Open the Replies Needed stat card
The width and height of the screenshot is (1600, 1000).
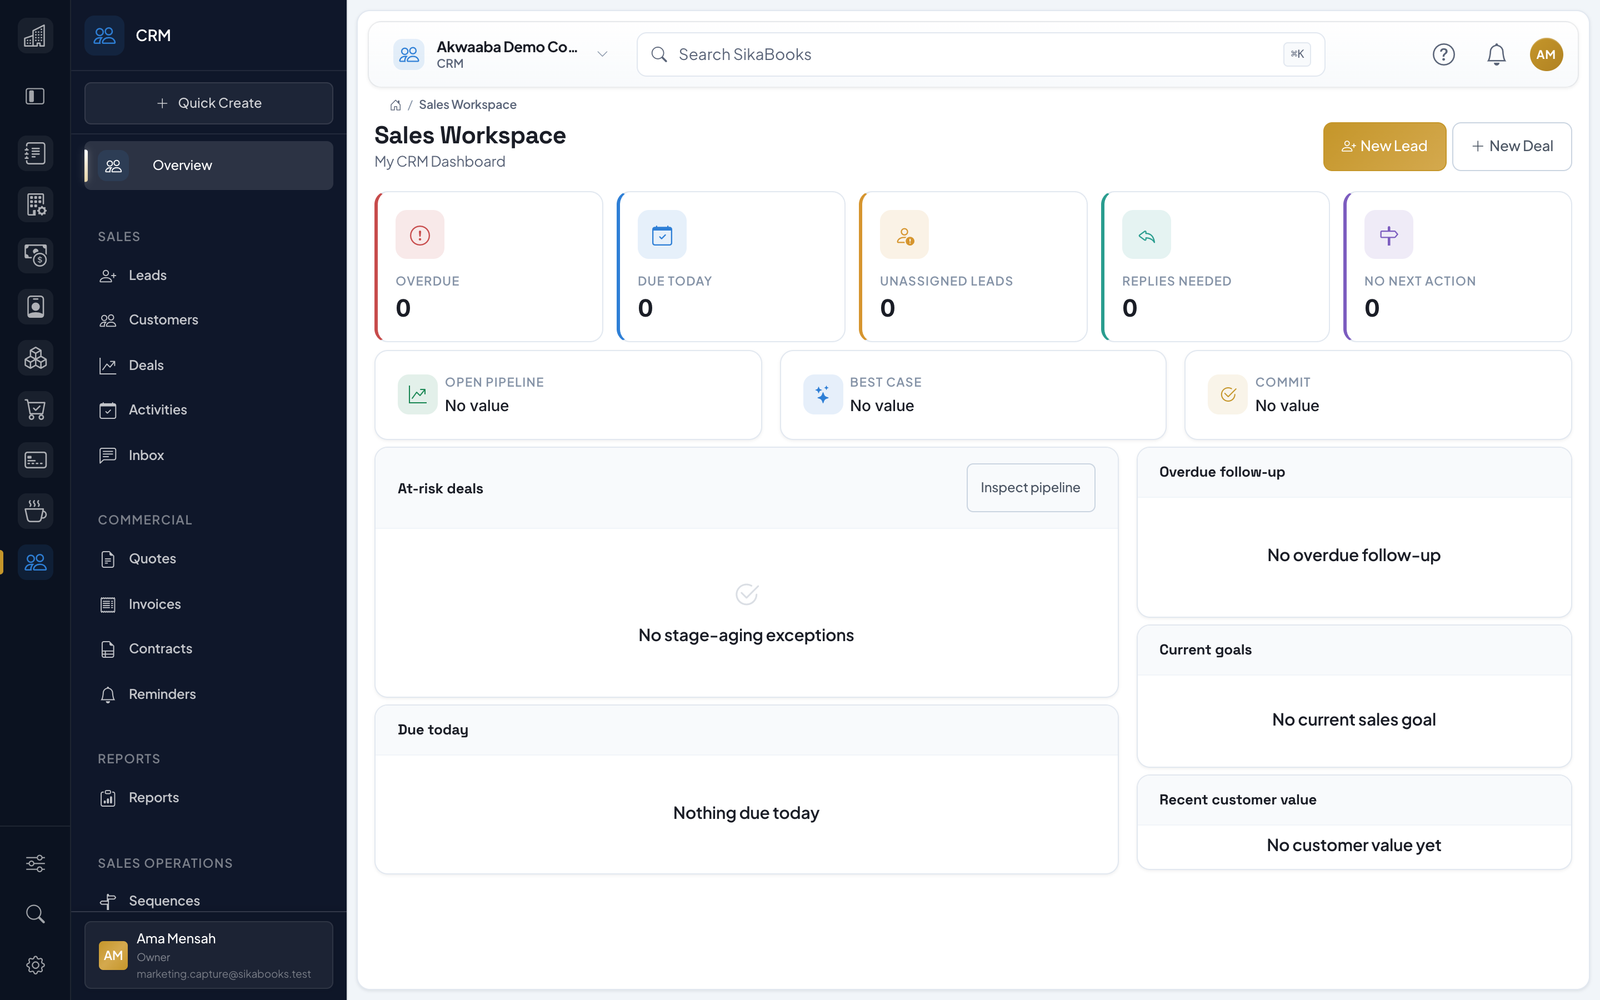[x=1215, y=267]
